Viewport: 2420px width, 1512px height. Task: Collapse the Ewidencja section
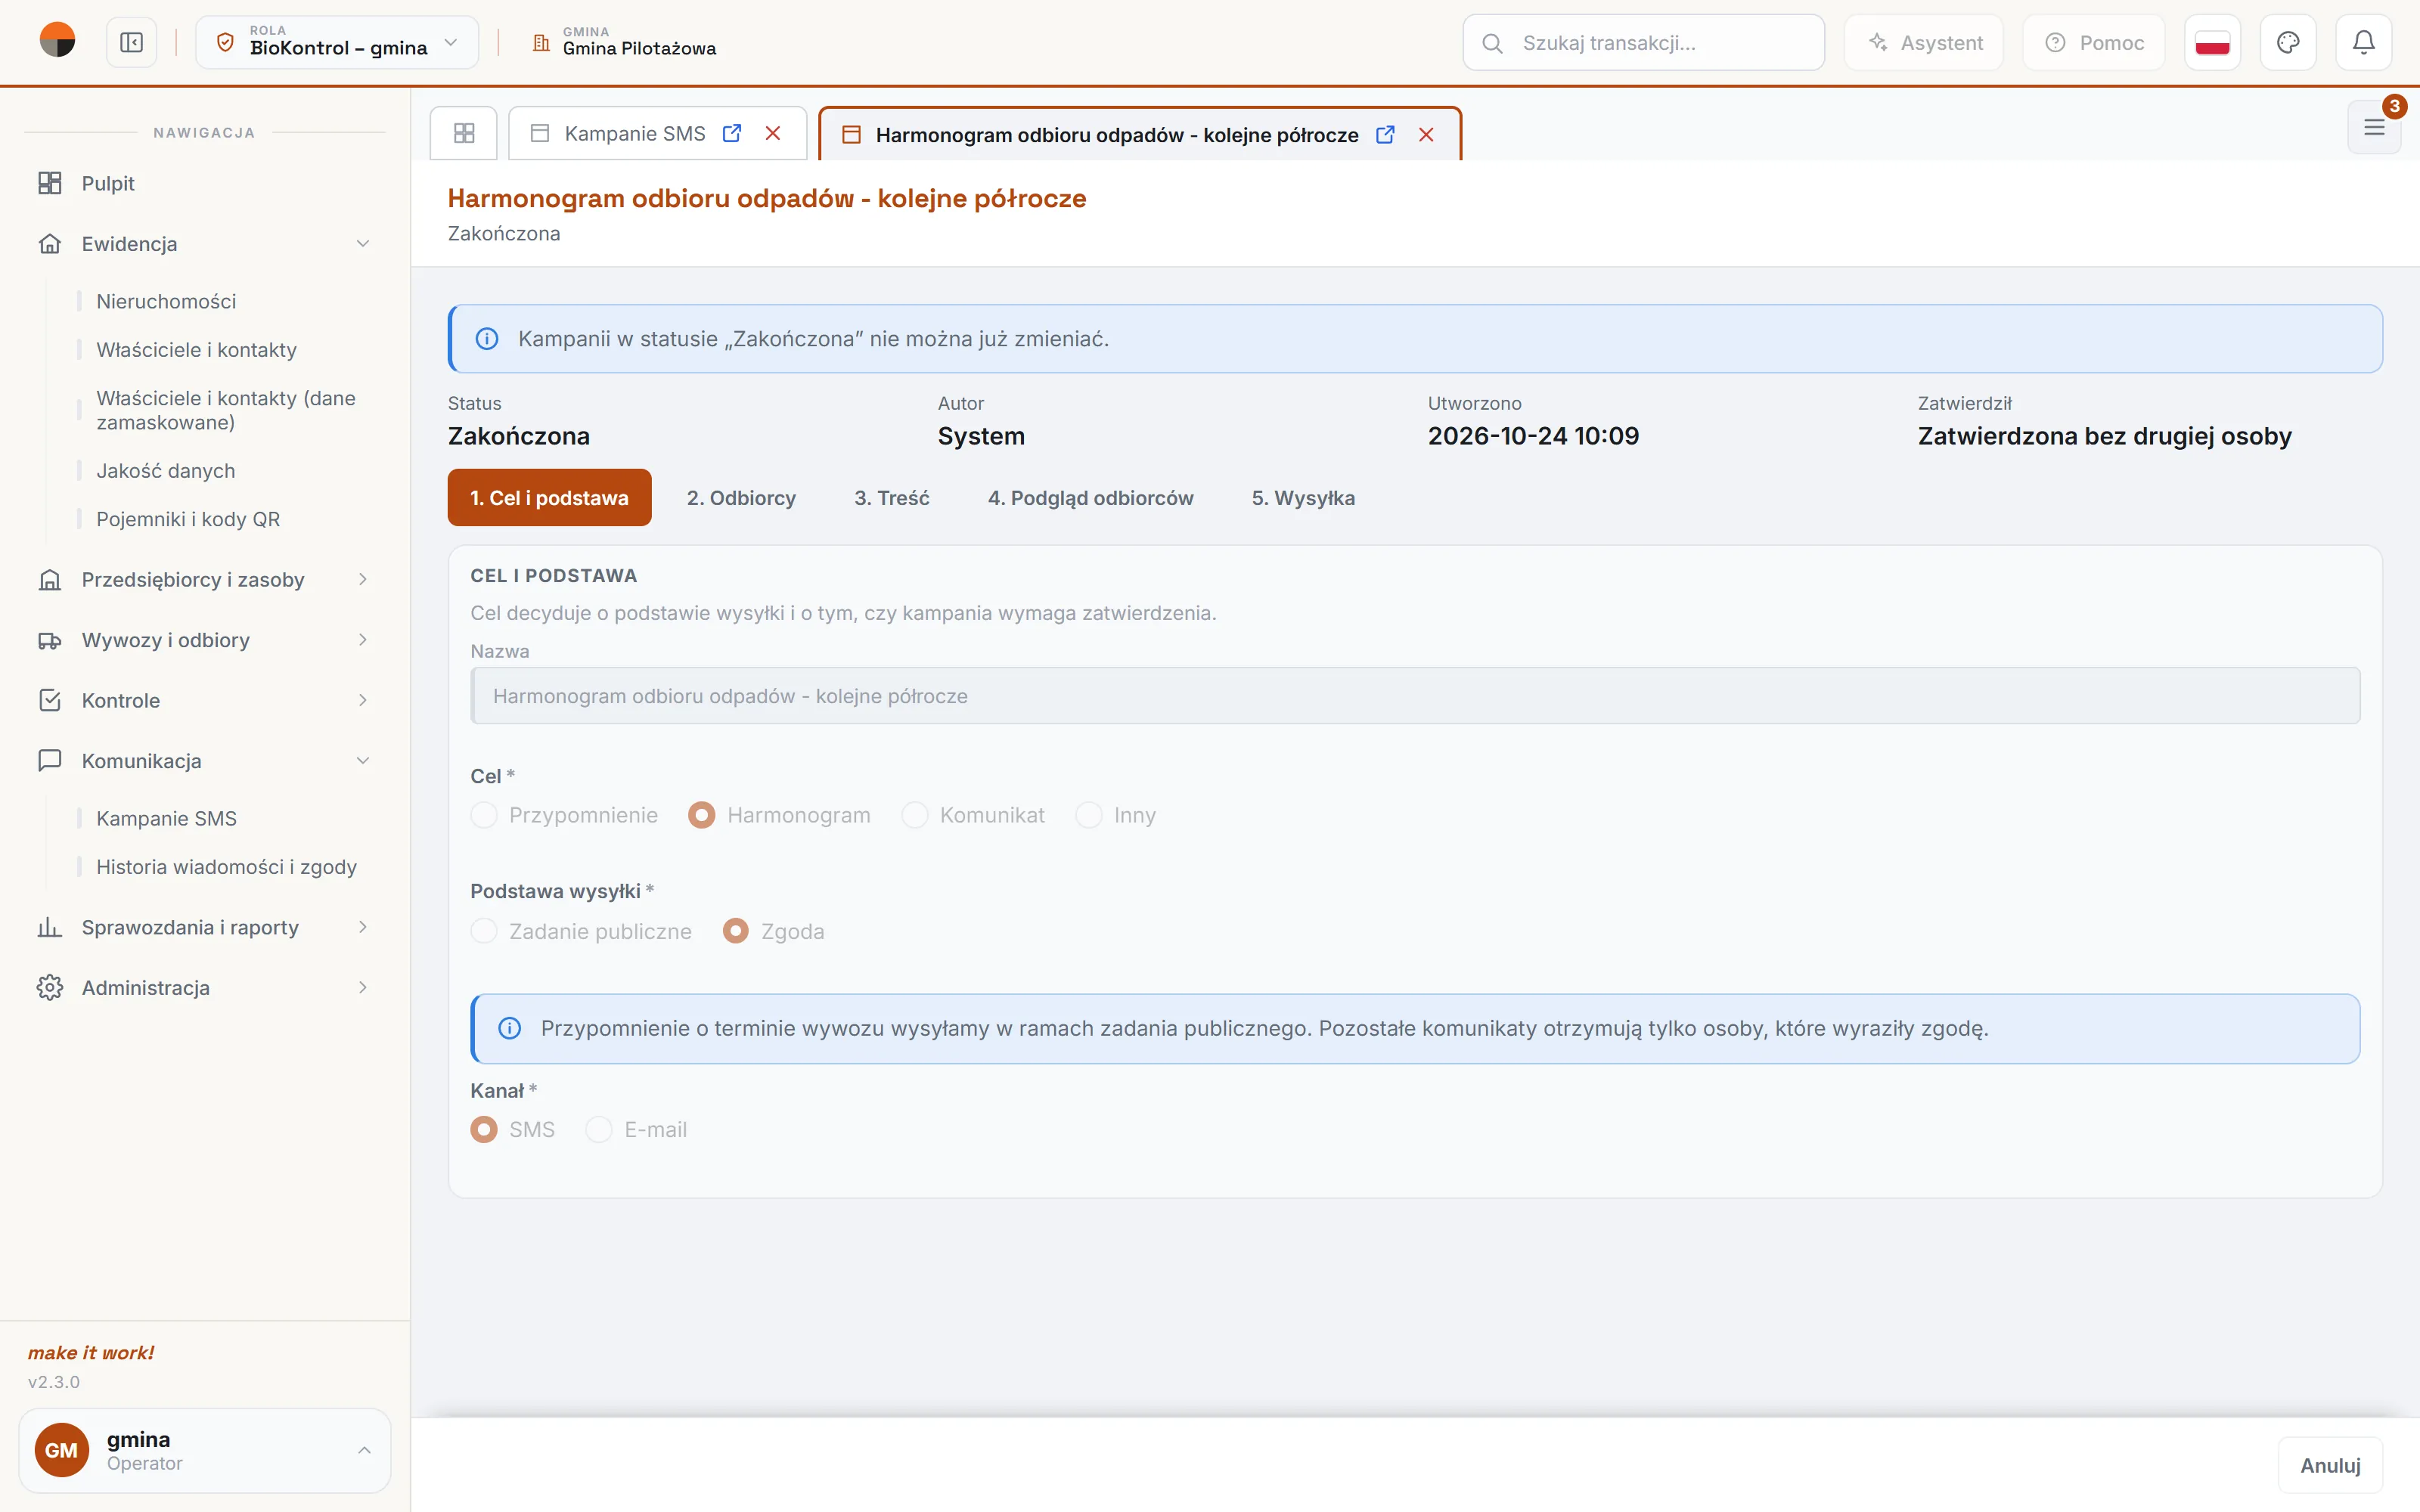[363, 244]
